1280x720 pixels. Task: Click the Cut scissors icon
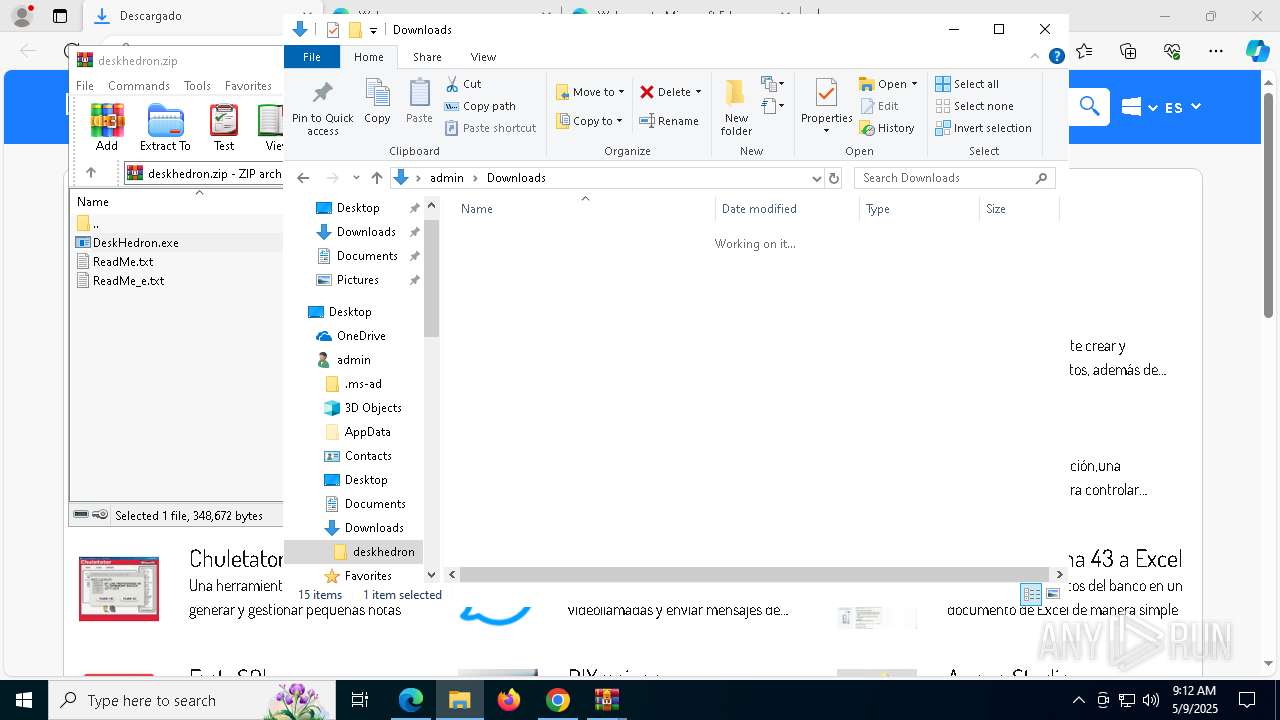(452, 84)
